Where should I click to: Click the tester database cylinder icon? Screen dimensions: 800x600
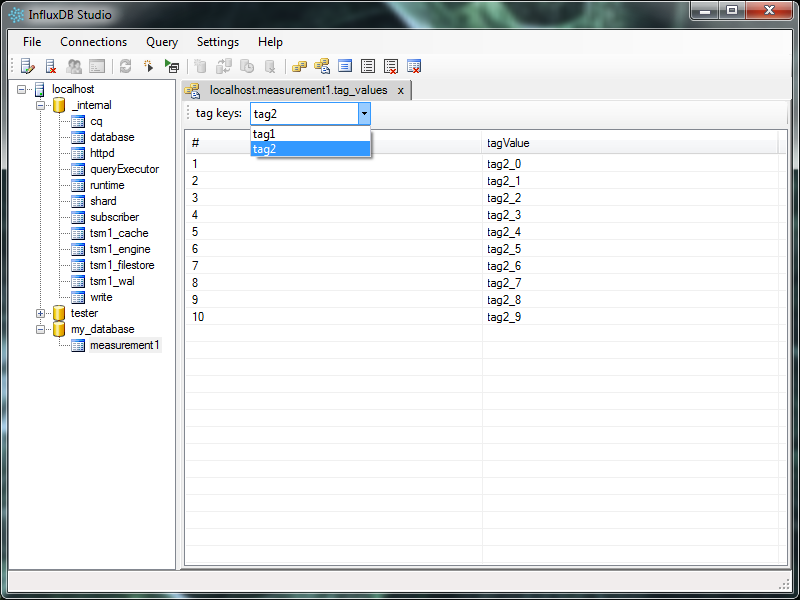pos(59,313)
